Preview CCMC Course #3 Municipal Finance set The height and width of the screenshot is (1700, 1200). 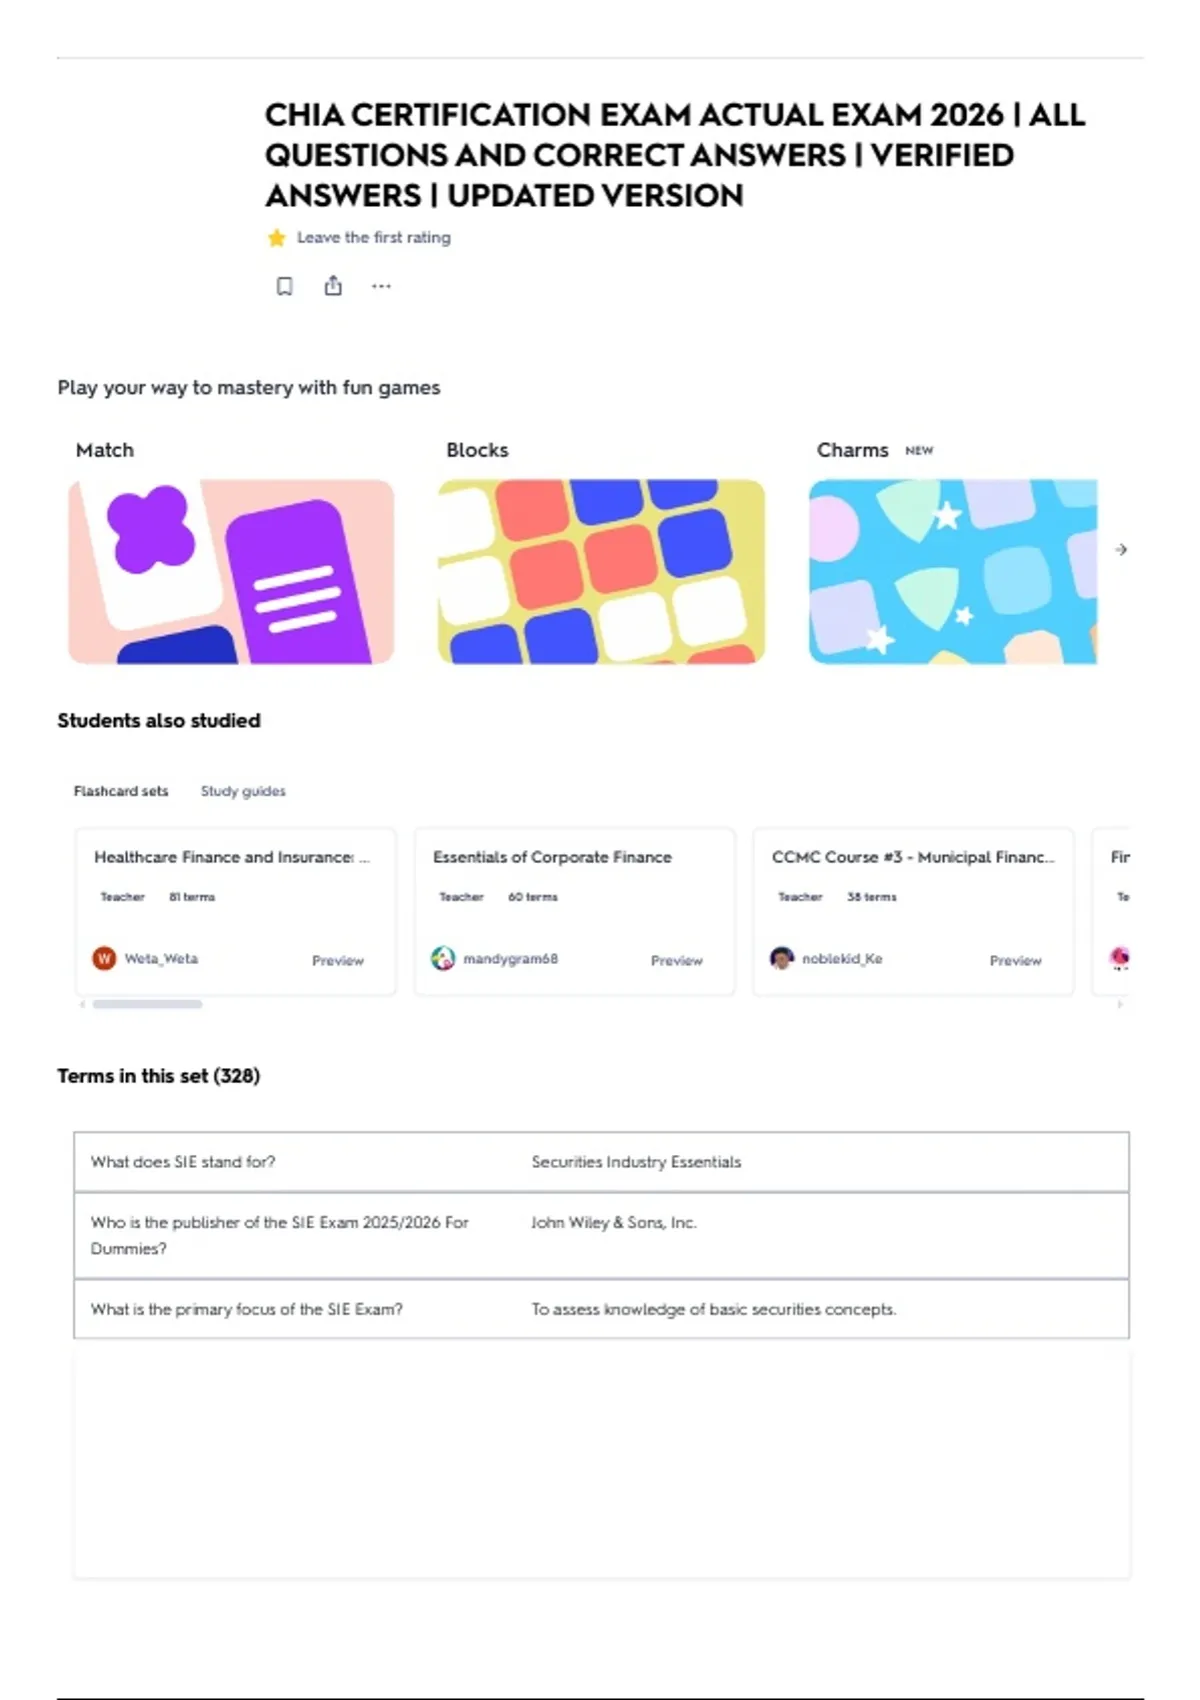pos(1016,960)
